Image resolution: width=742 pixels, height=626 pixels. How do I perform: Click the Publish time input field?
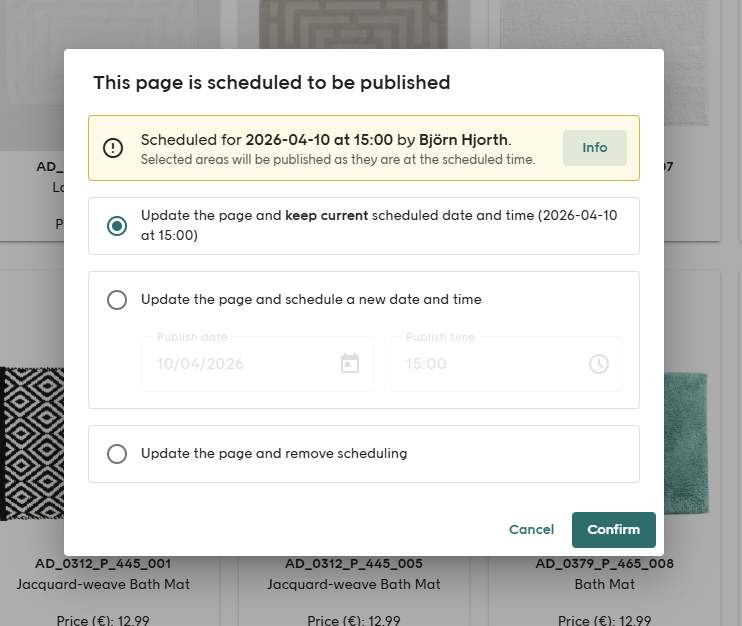pos(490,364)
